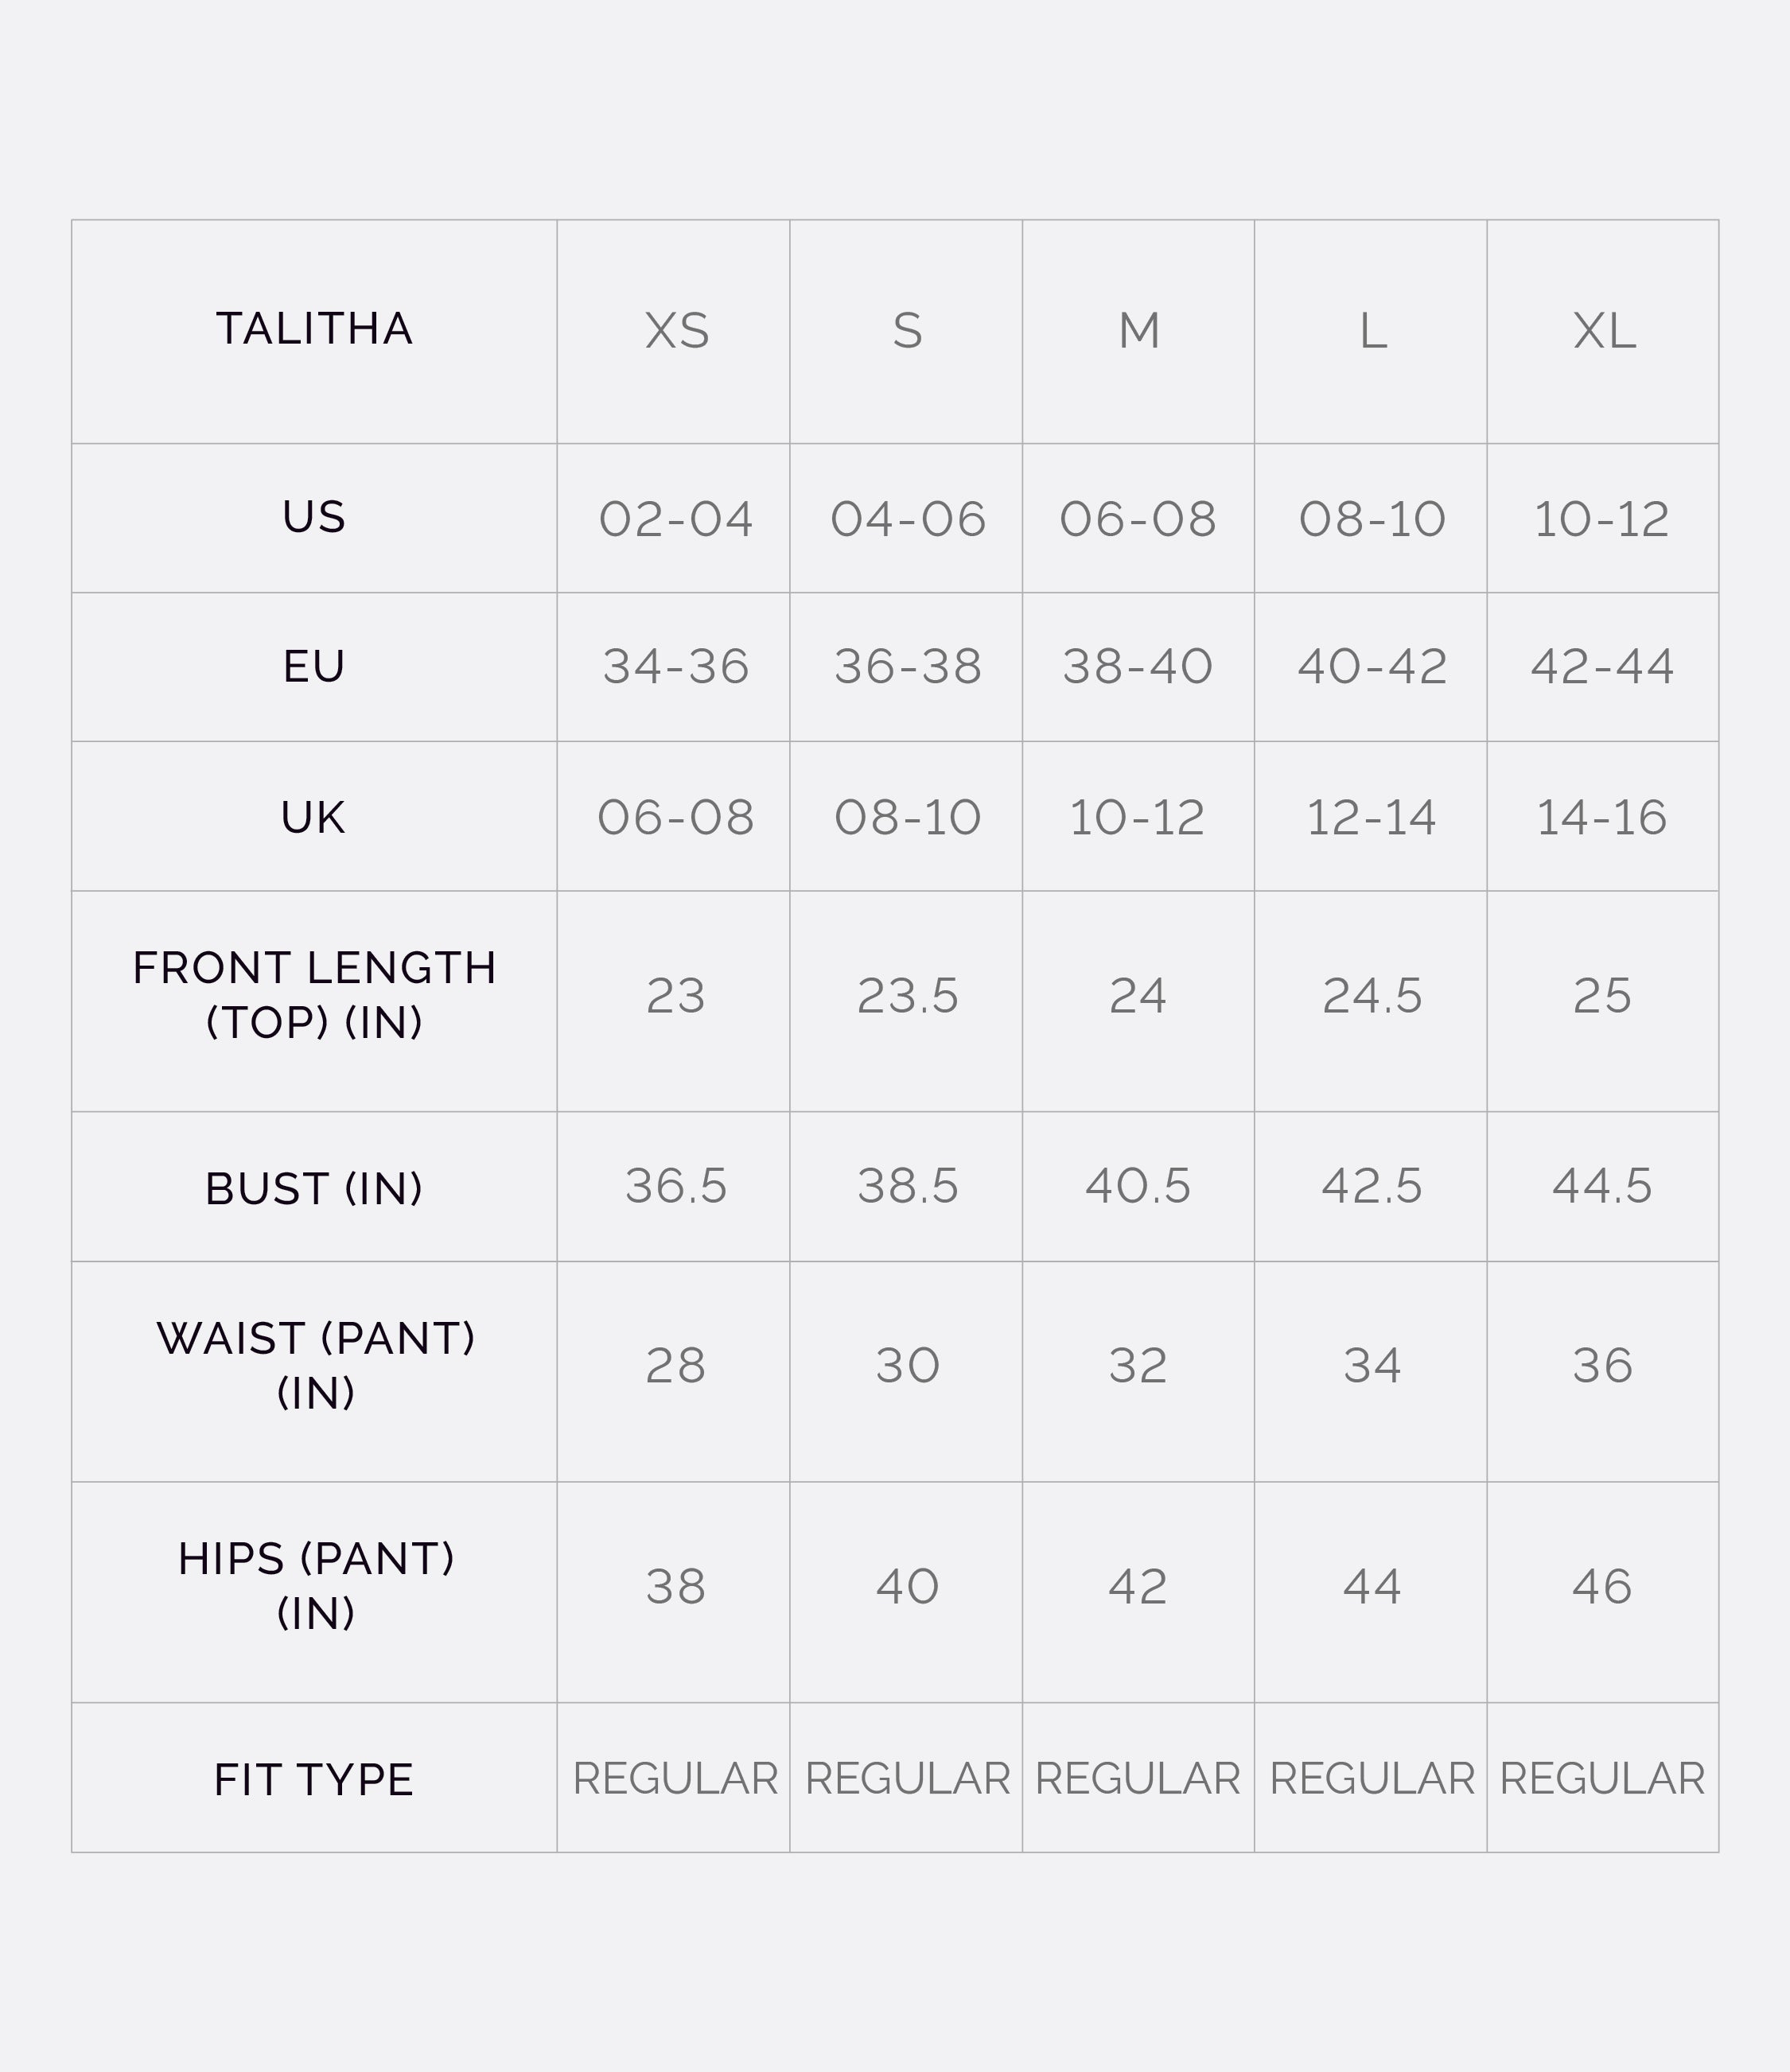Viewport: 1790px width, 2072px height.
Task: Select the M size column header
Action: click(x=1138, y=331)
